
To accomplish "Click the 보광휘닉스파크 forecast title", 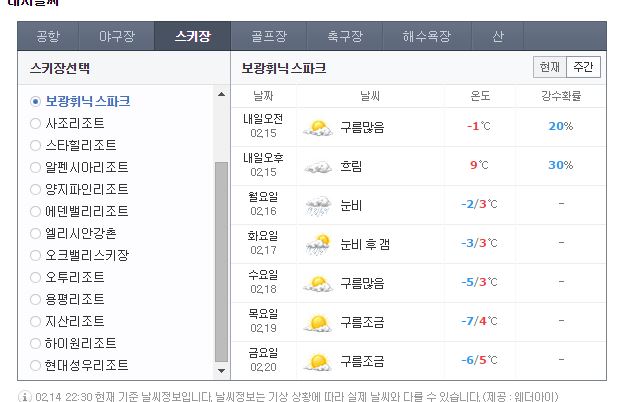I will tap(284, 68).
